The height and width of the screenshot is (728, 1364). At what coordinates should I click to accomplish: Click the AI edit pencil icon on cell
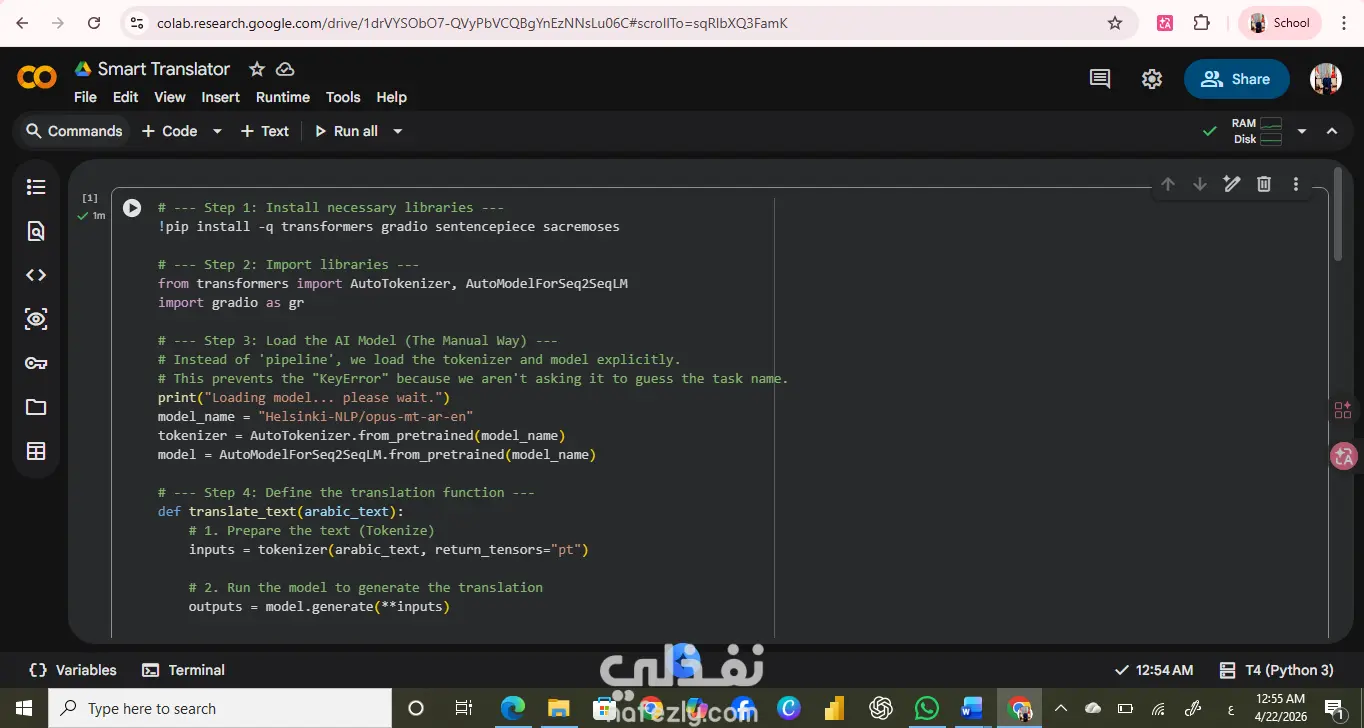coord(1232,184)
